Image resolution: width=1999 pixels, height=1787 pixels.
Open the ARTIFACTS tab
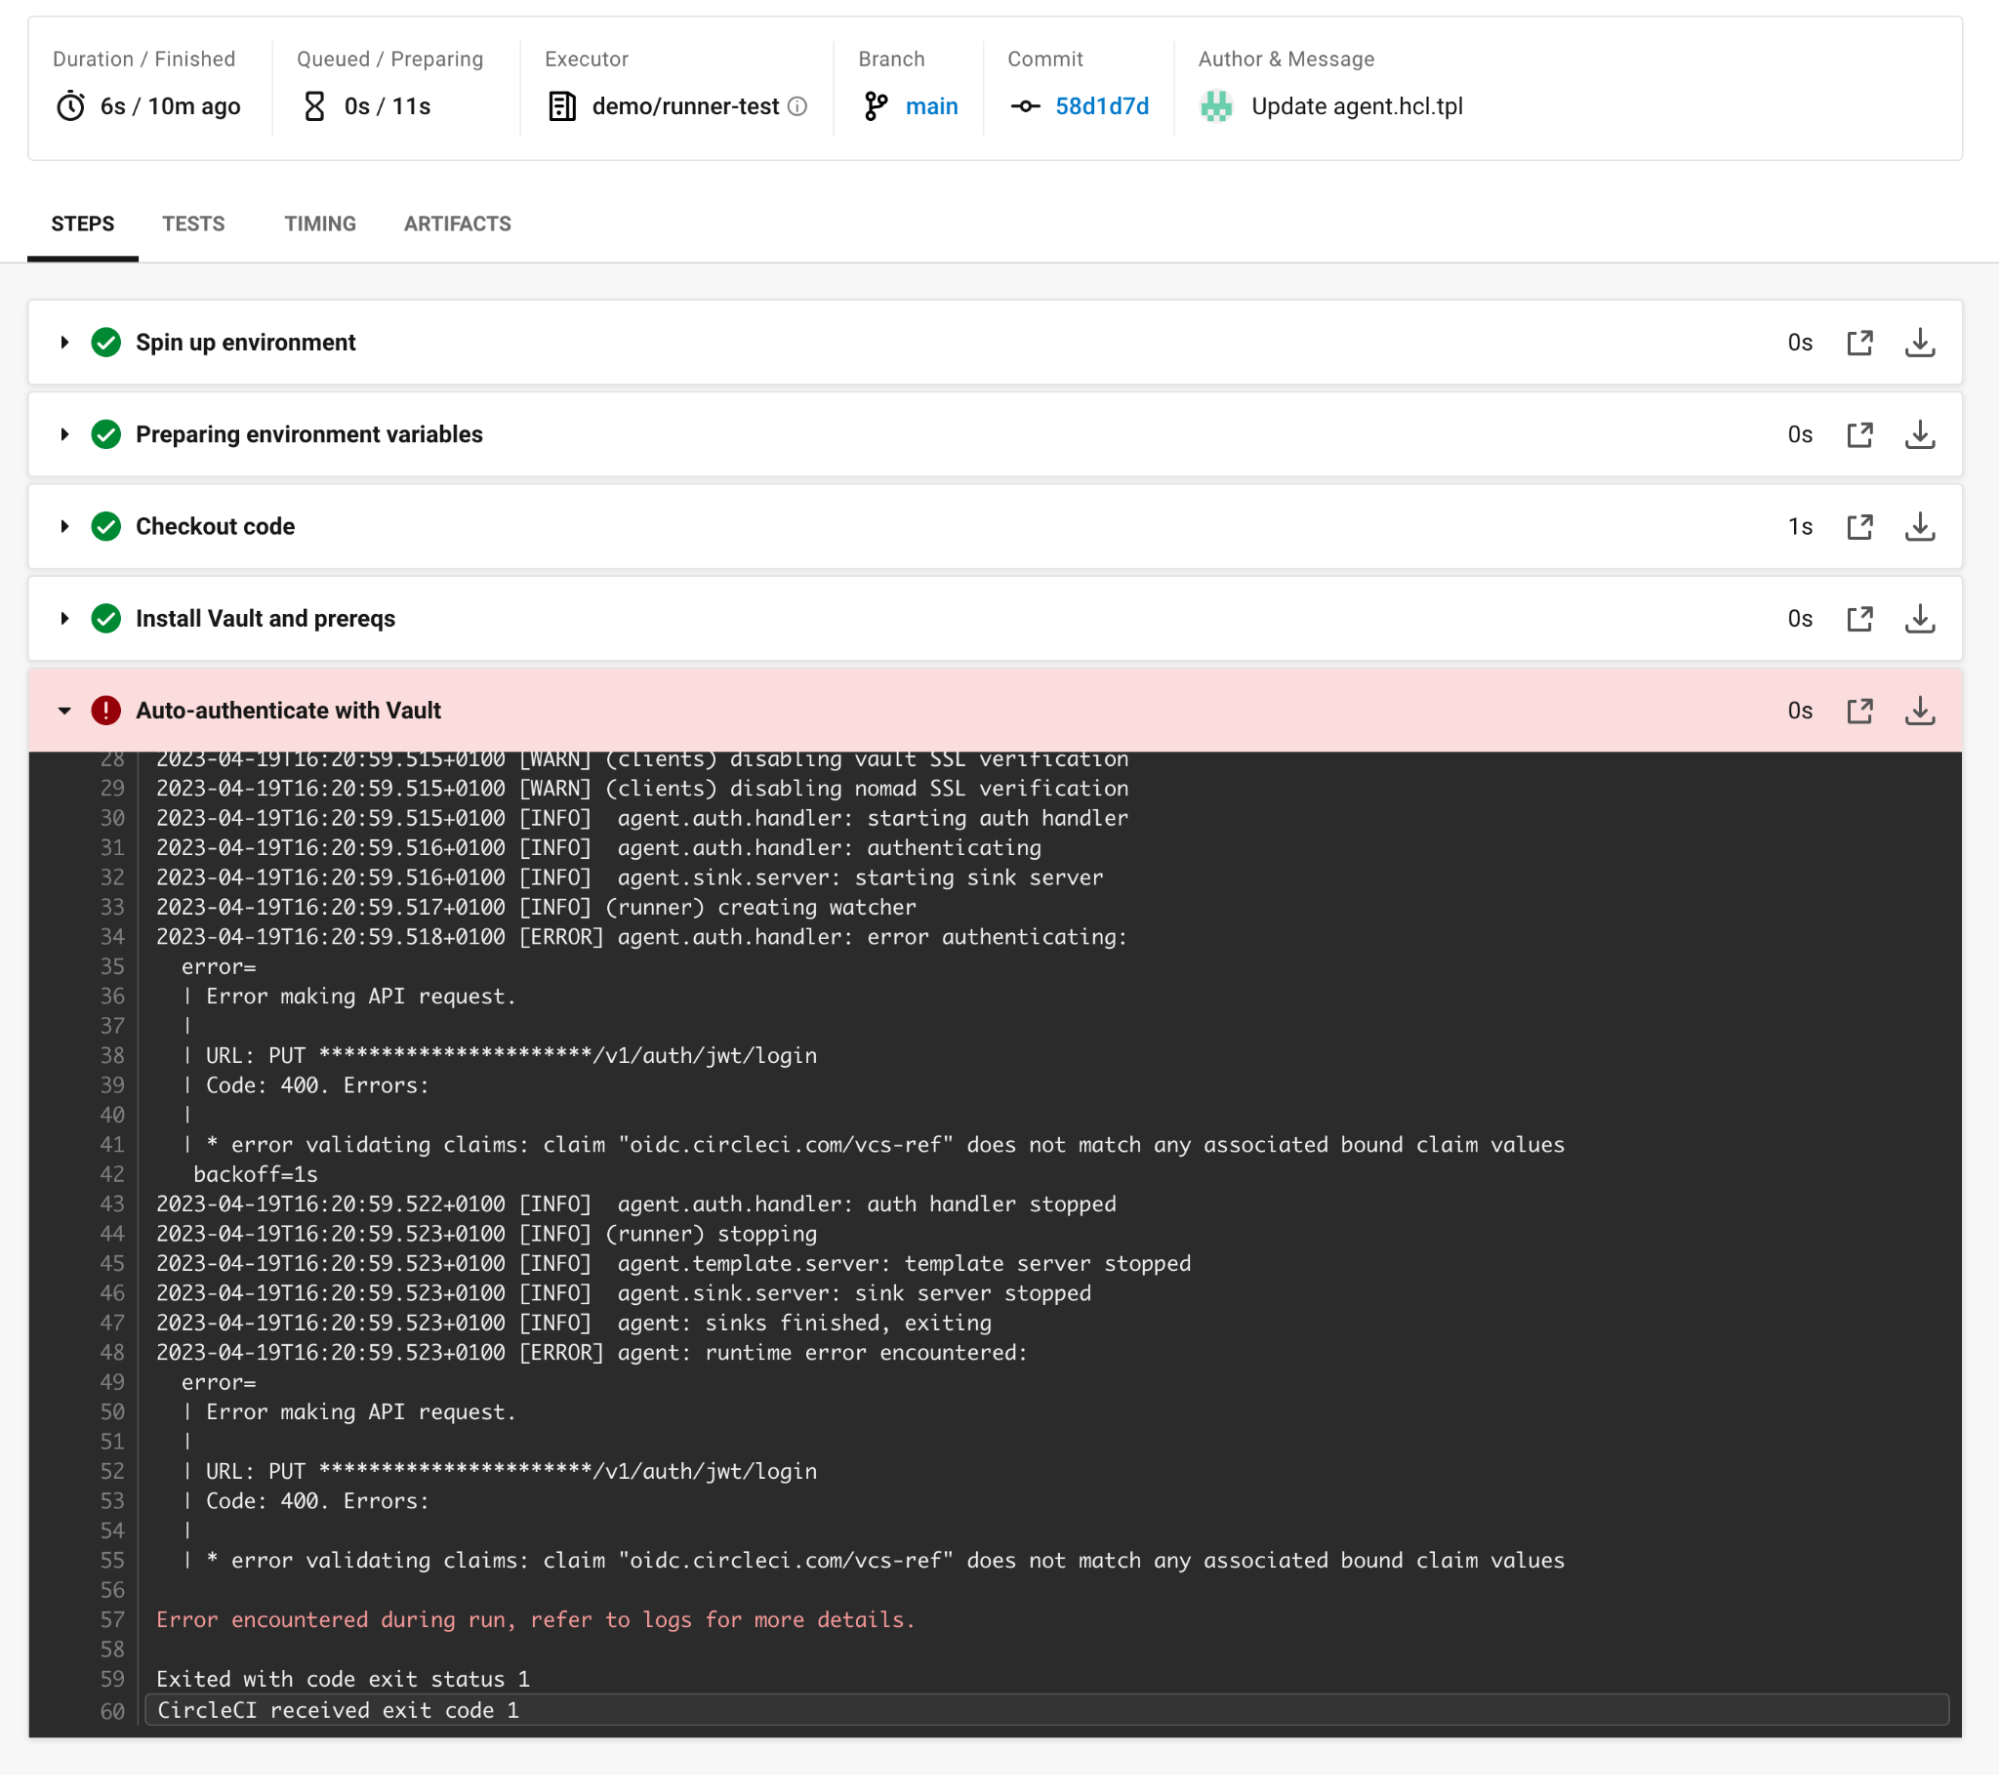click(457, 224)
